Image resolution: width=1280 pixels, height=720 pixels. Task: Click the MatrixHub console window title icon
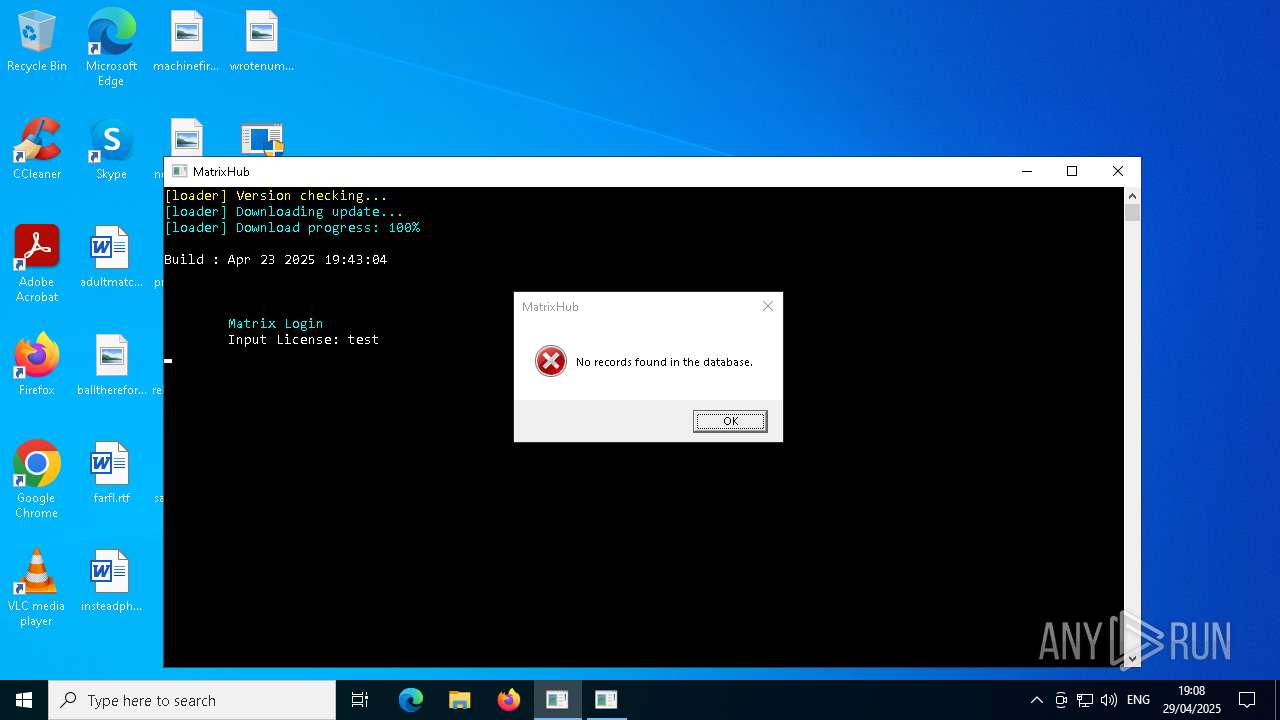(179, 172)
